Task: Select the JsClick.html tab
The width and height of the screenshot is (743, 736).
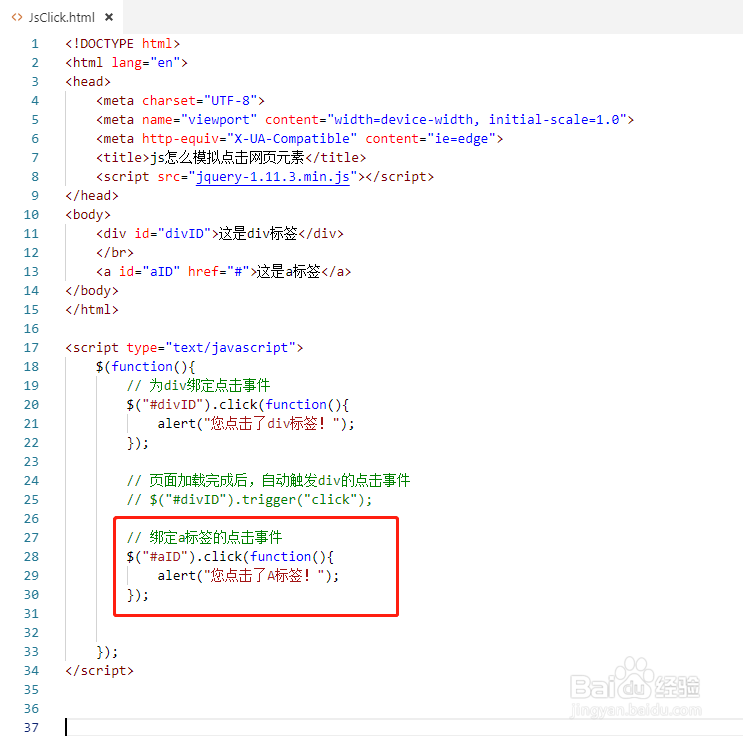Action: click(62, 18)
